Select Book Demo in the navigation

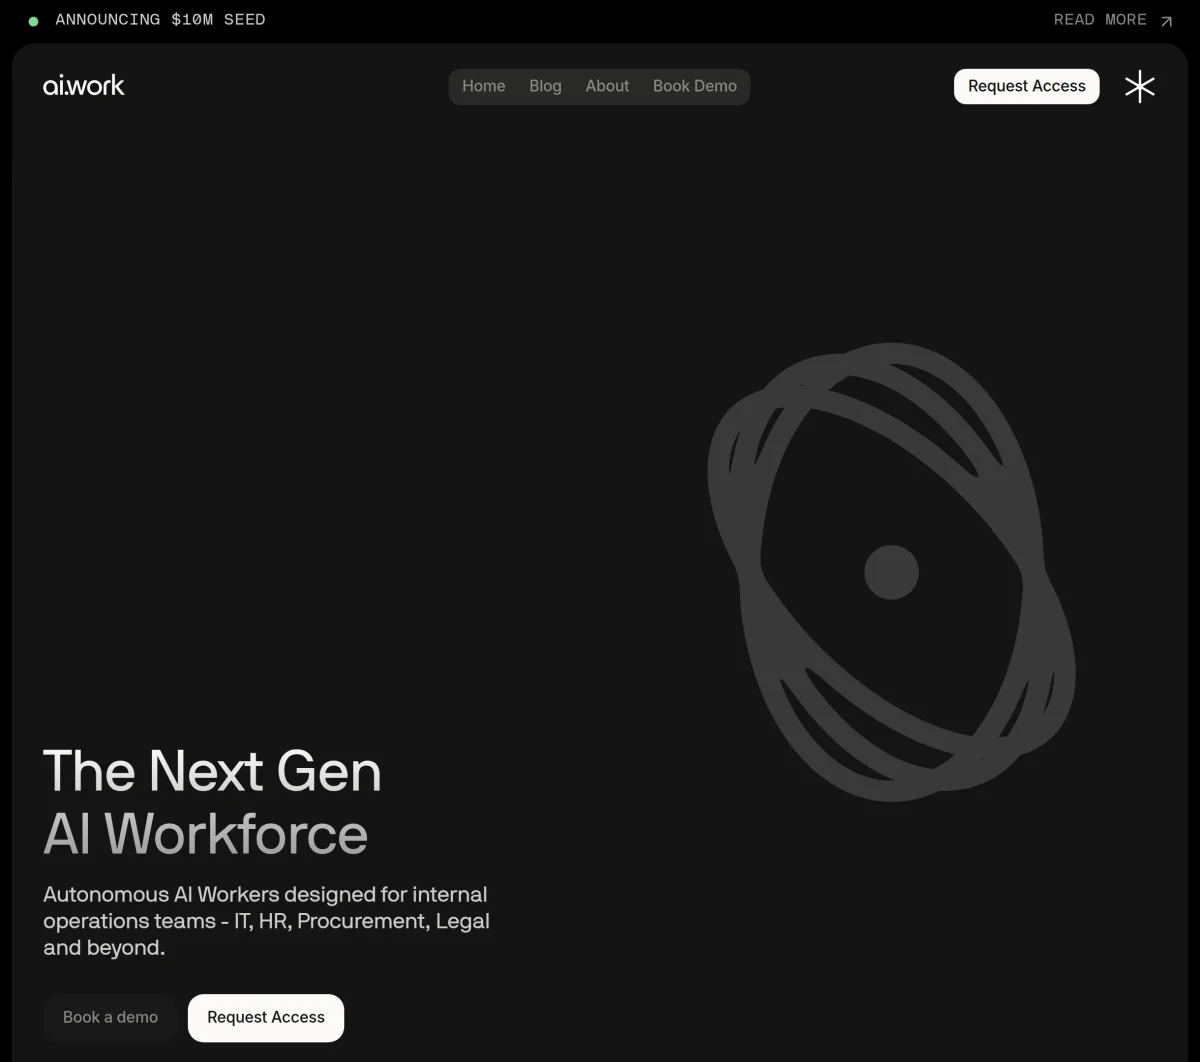click(x=695, y=86)
